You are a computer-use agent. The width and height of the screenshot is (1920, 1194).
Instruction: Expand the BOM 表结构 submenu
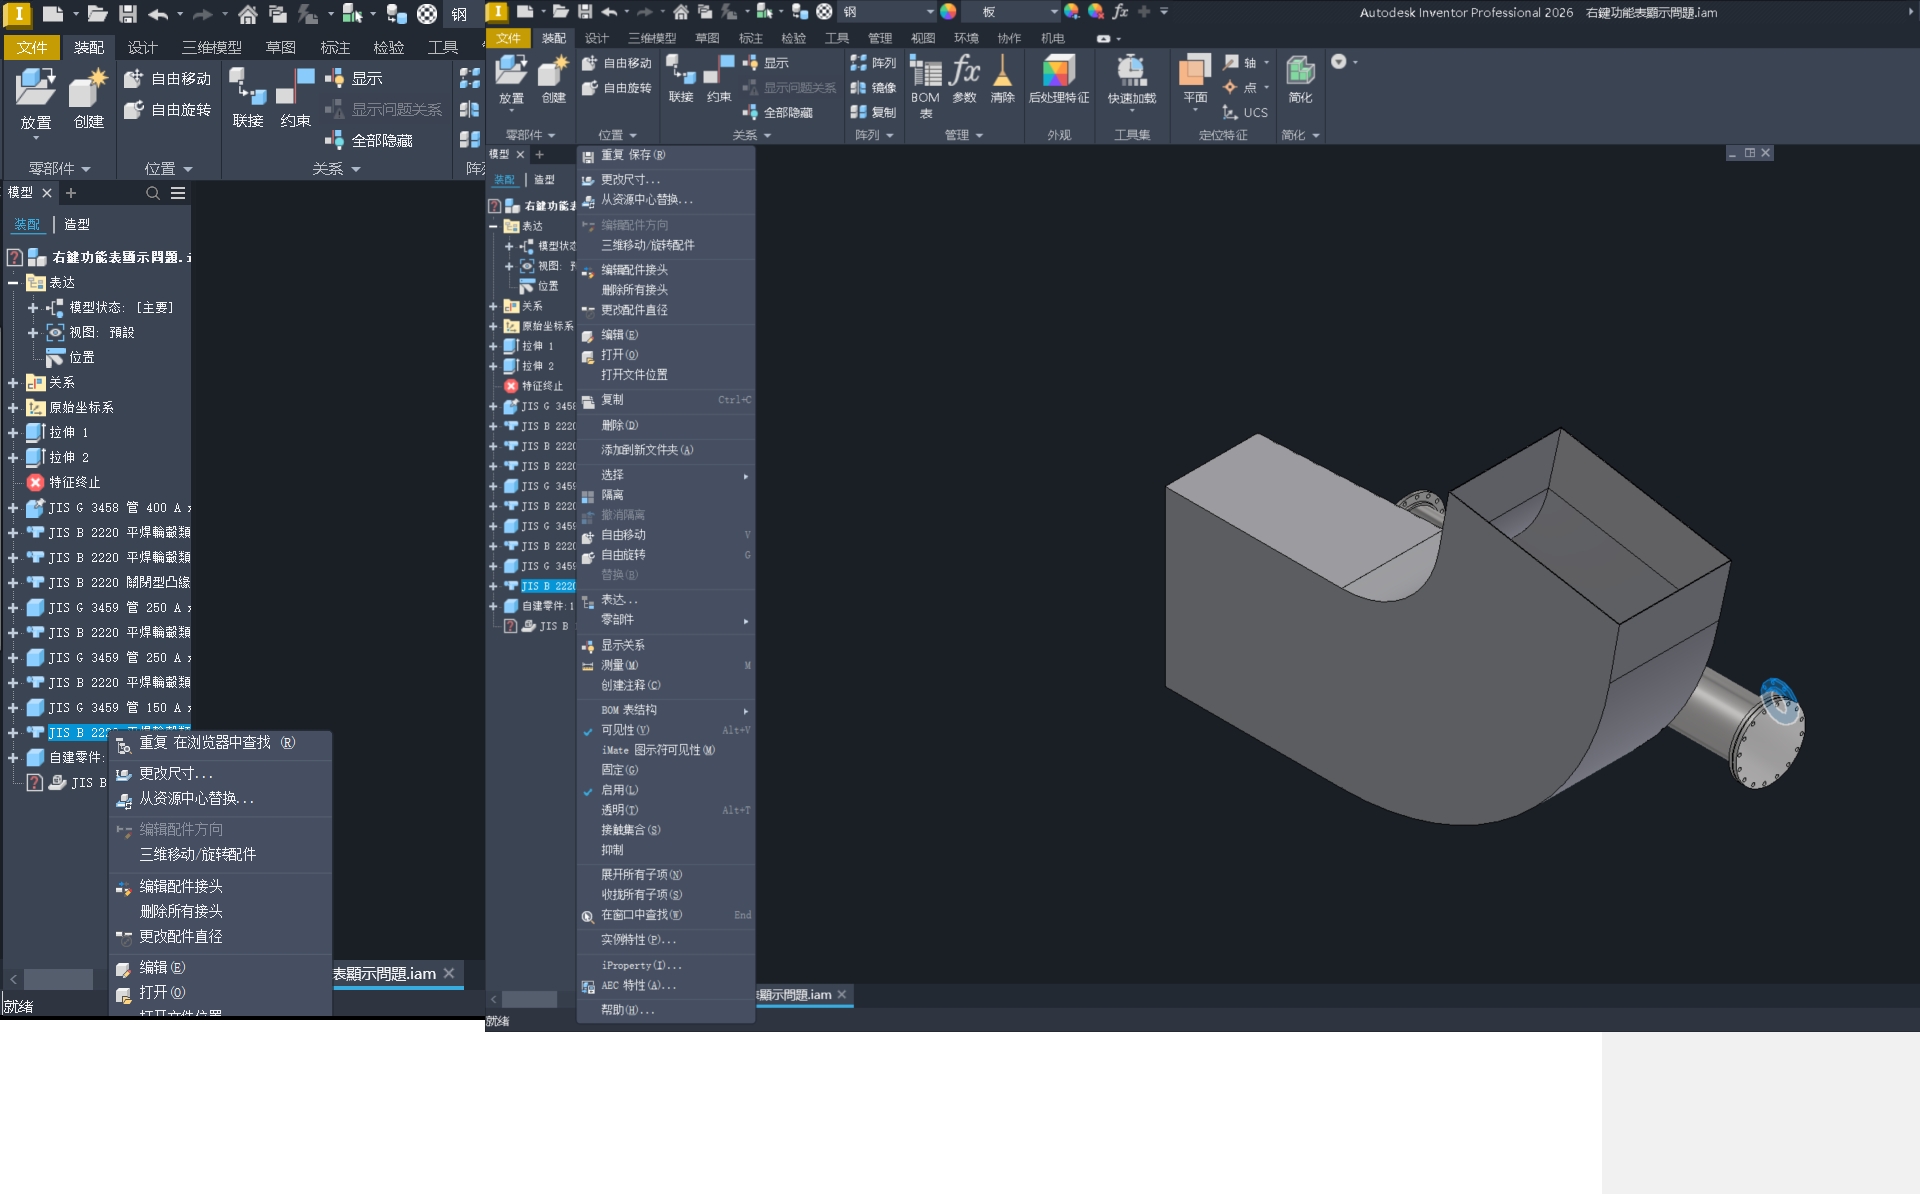(x=665, y=710)
